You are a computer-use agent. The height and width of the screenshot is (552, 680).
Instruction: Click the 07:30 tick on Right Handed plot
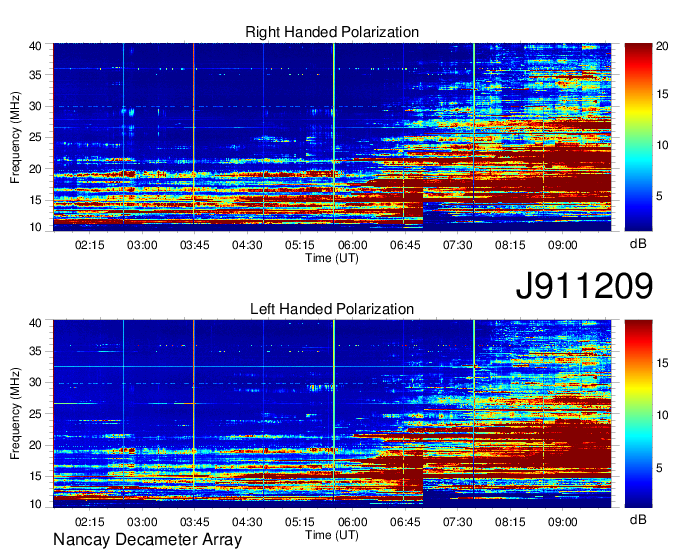click(x=458, y=245)
